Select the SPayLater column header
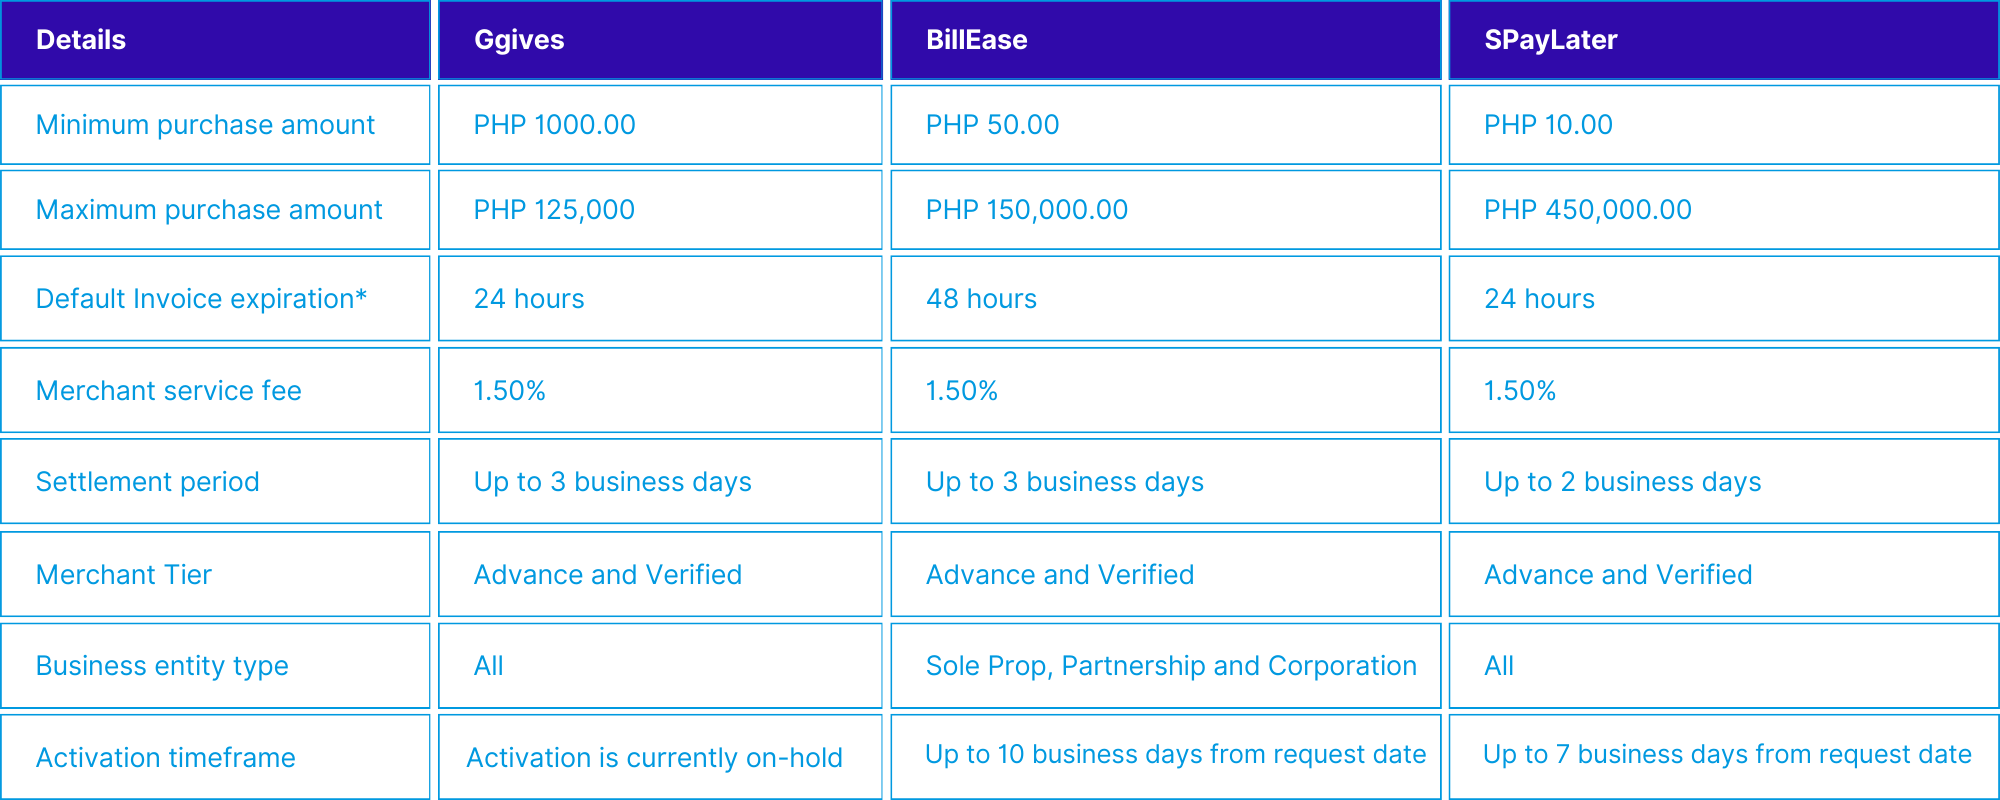 coord(1550,40)
